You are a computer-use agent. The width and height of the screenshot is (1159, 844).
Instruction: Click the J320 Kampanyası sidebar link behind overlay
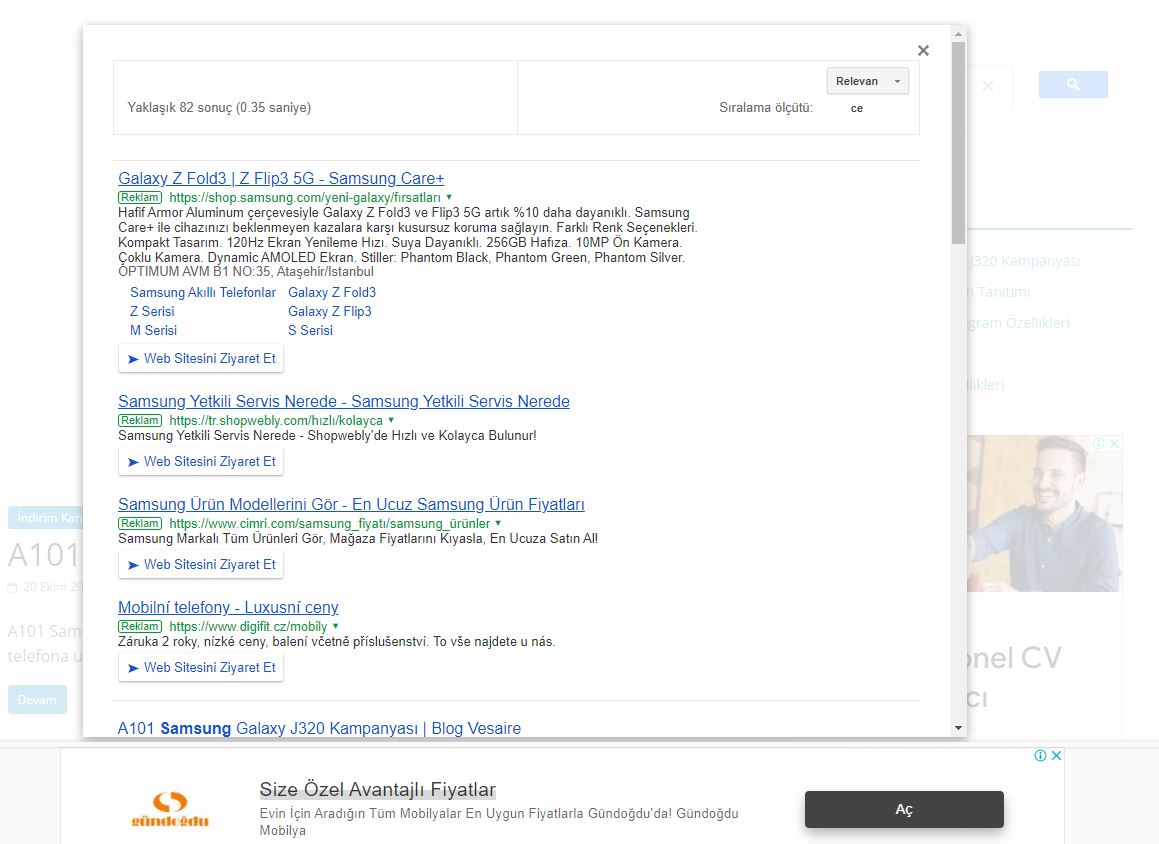[x=1024, y=262]
